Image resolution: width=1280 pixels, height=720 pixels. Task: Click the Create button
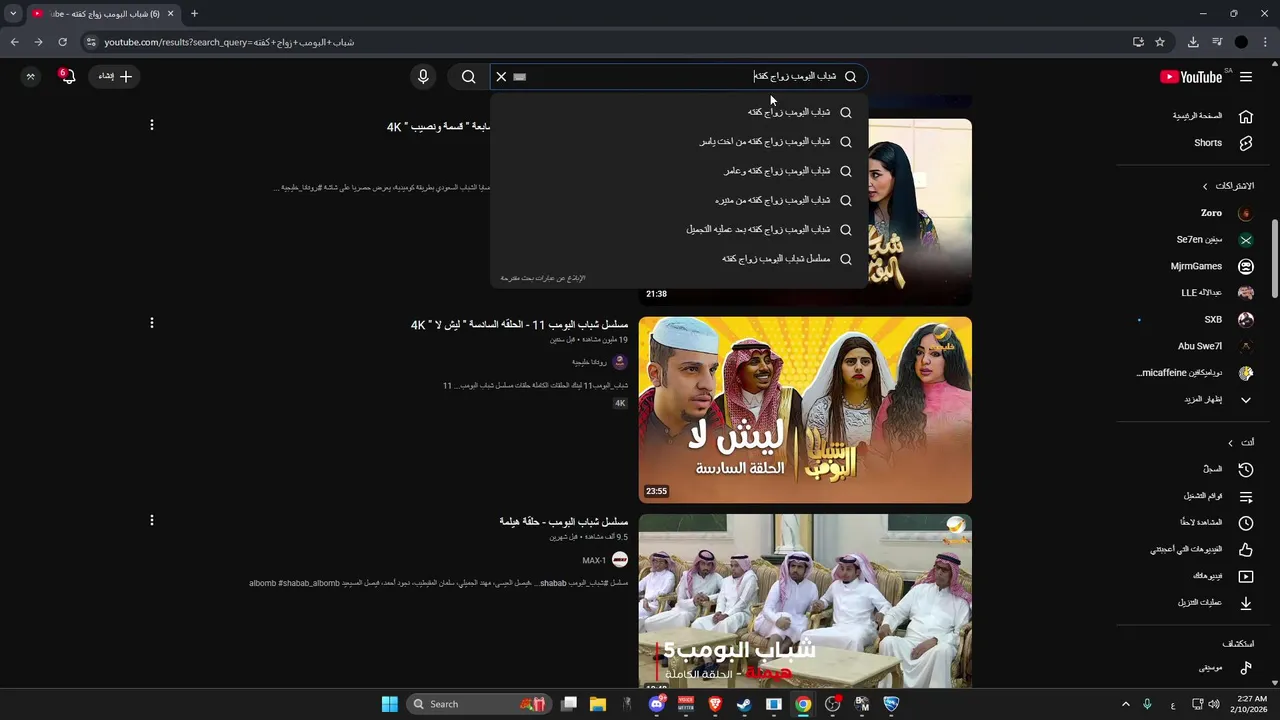[115, 77]
